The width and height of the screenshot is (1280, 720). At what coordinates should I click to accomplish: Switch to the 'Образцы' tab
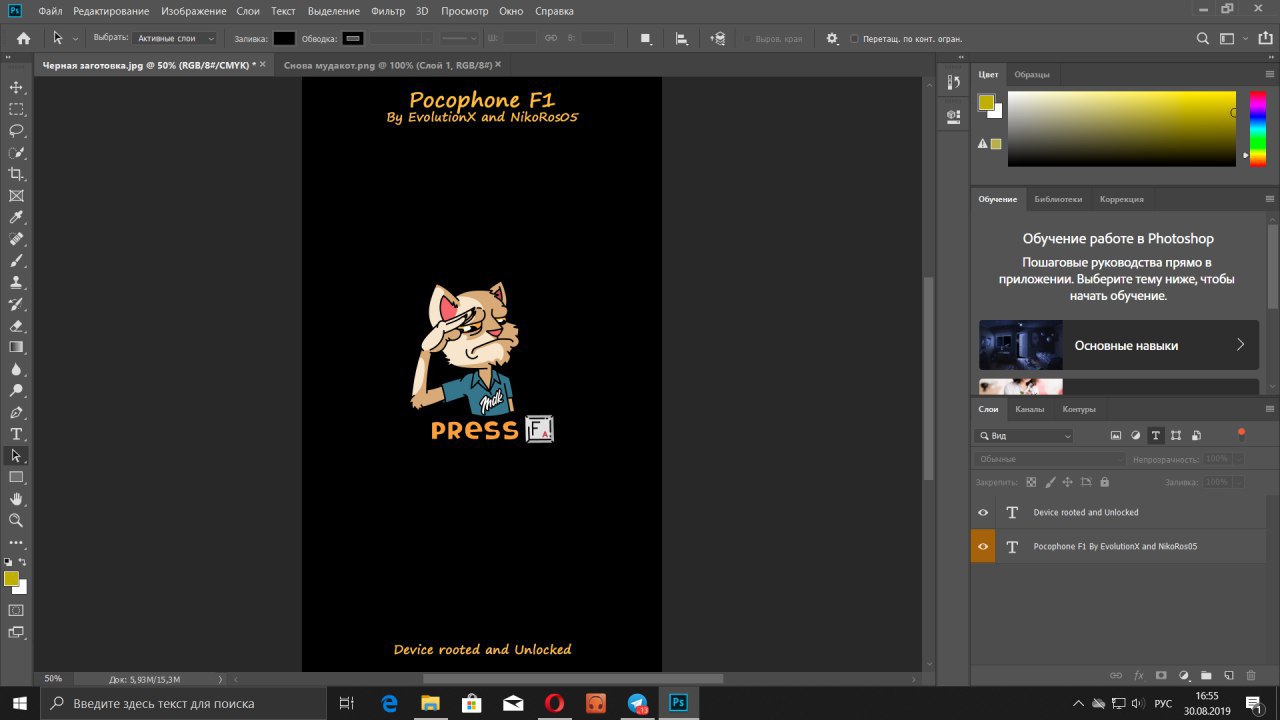pos(1032,75)
